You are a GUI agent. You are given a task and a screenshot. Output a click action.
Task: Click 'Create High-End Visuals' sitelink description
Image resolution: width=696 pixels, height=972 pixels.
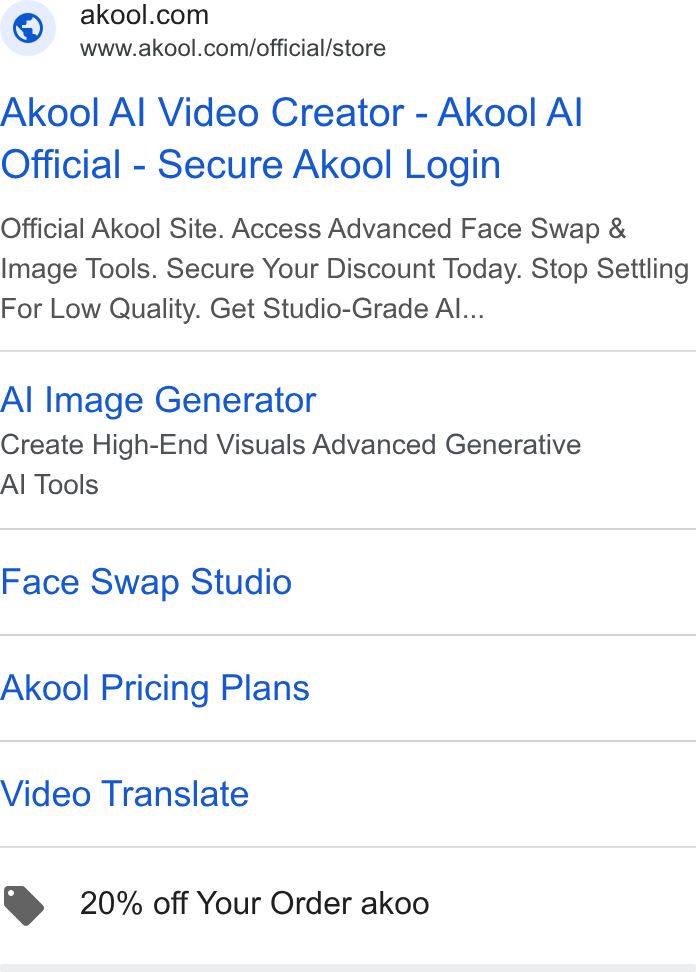[x=153, y=444]
